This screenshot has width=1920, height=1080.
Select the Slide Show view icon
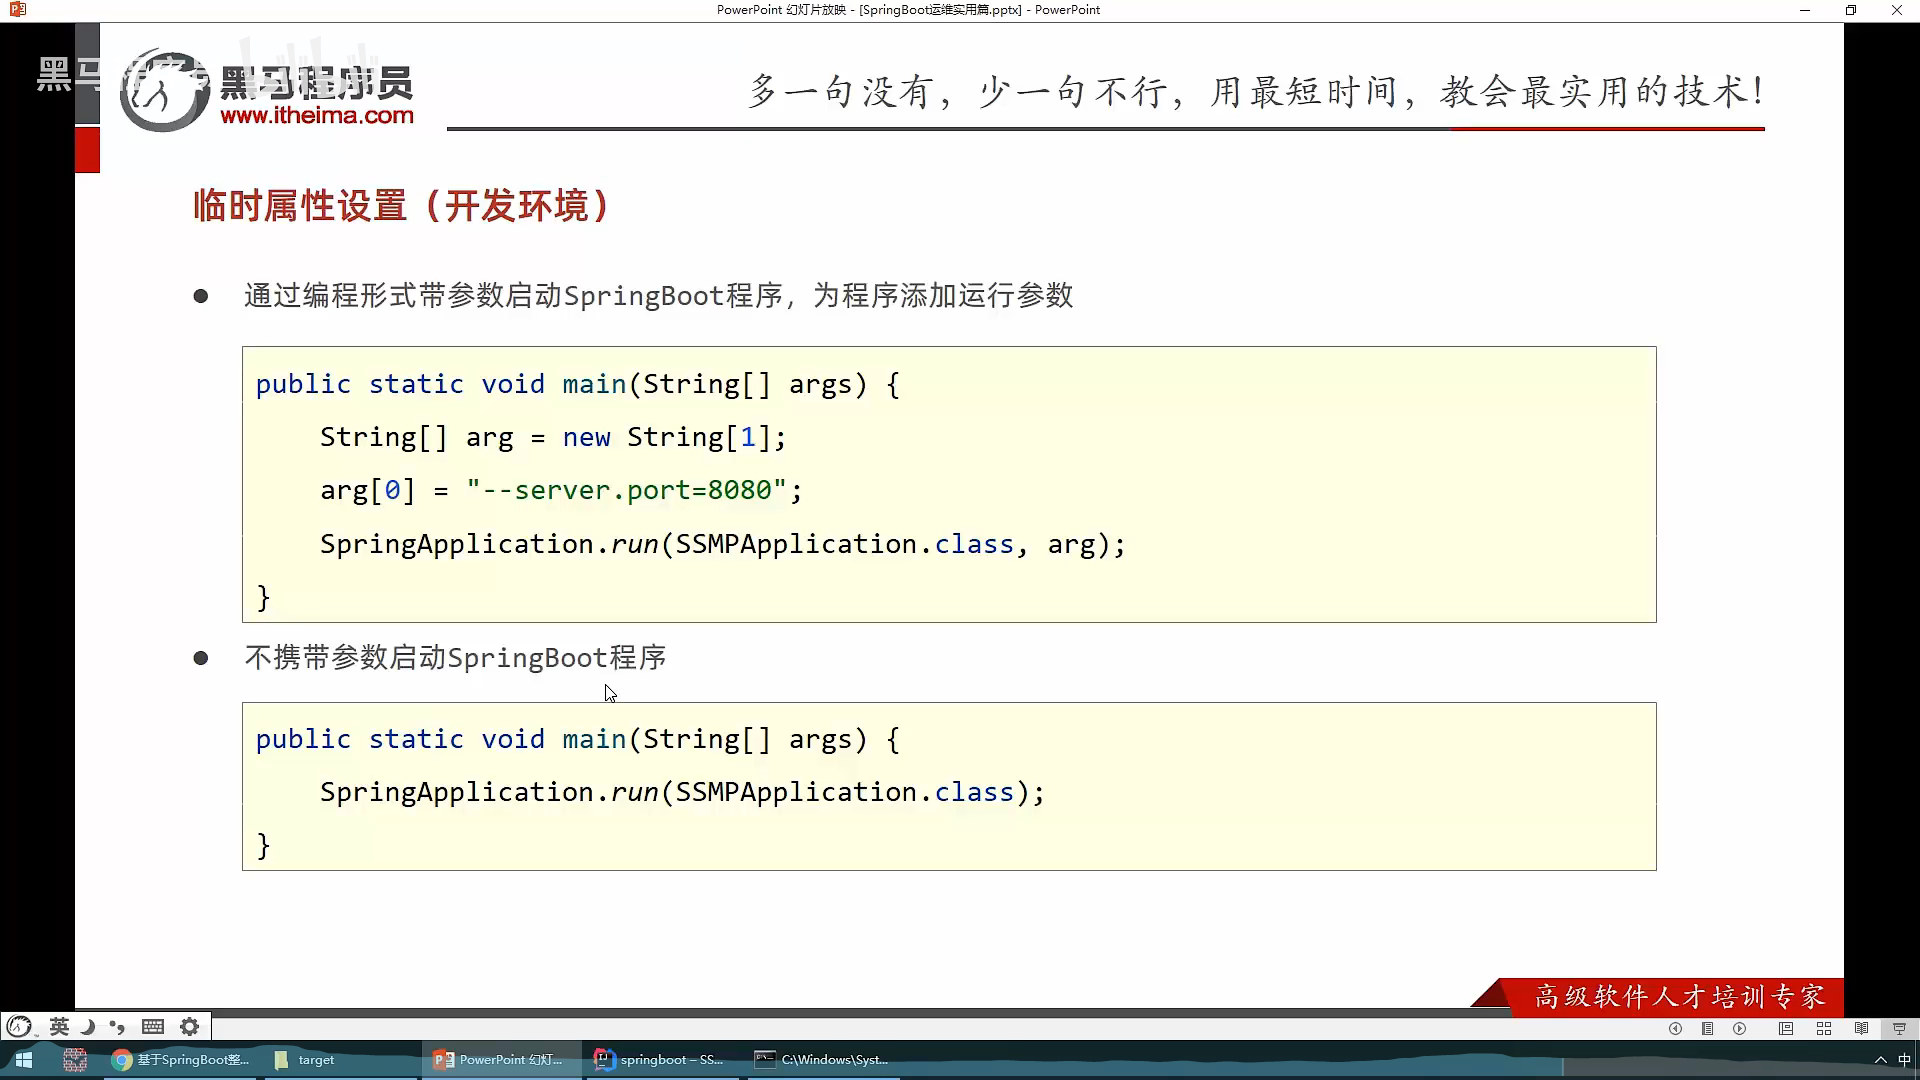tap(1899, 1029)
